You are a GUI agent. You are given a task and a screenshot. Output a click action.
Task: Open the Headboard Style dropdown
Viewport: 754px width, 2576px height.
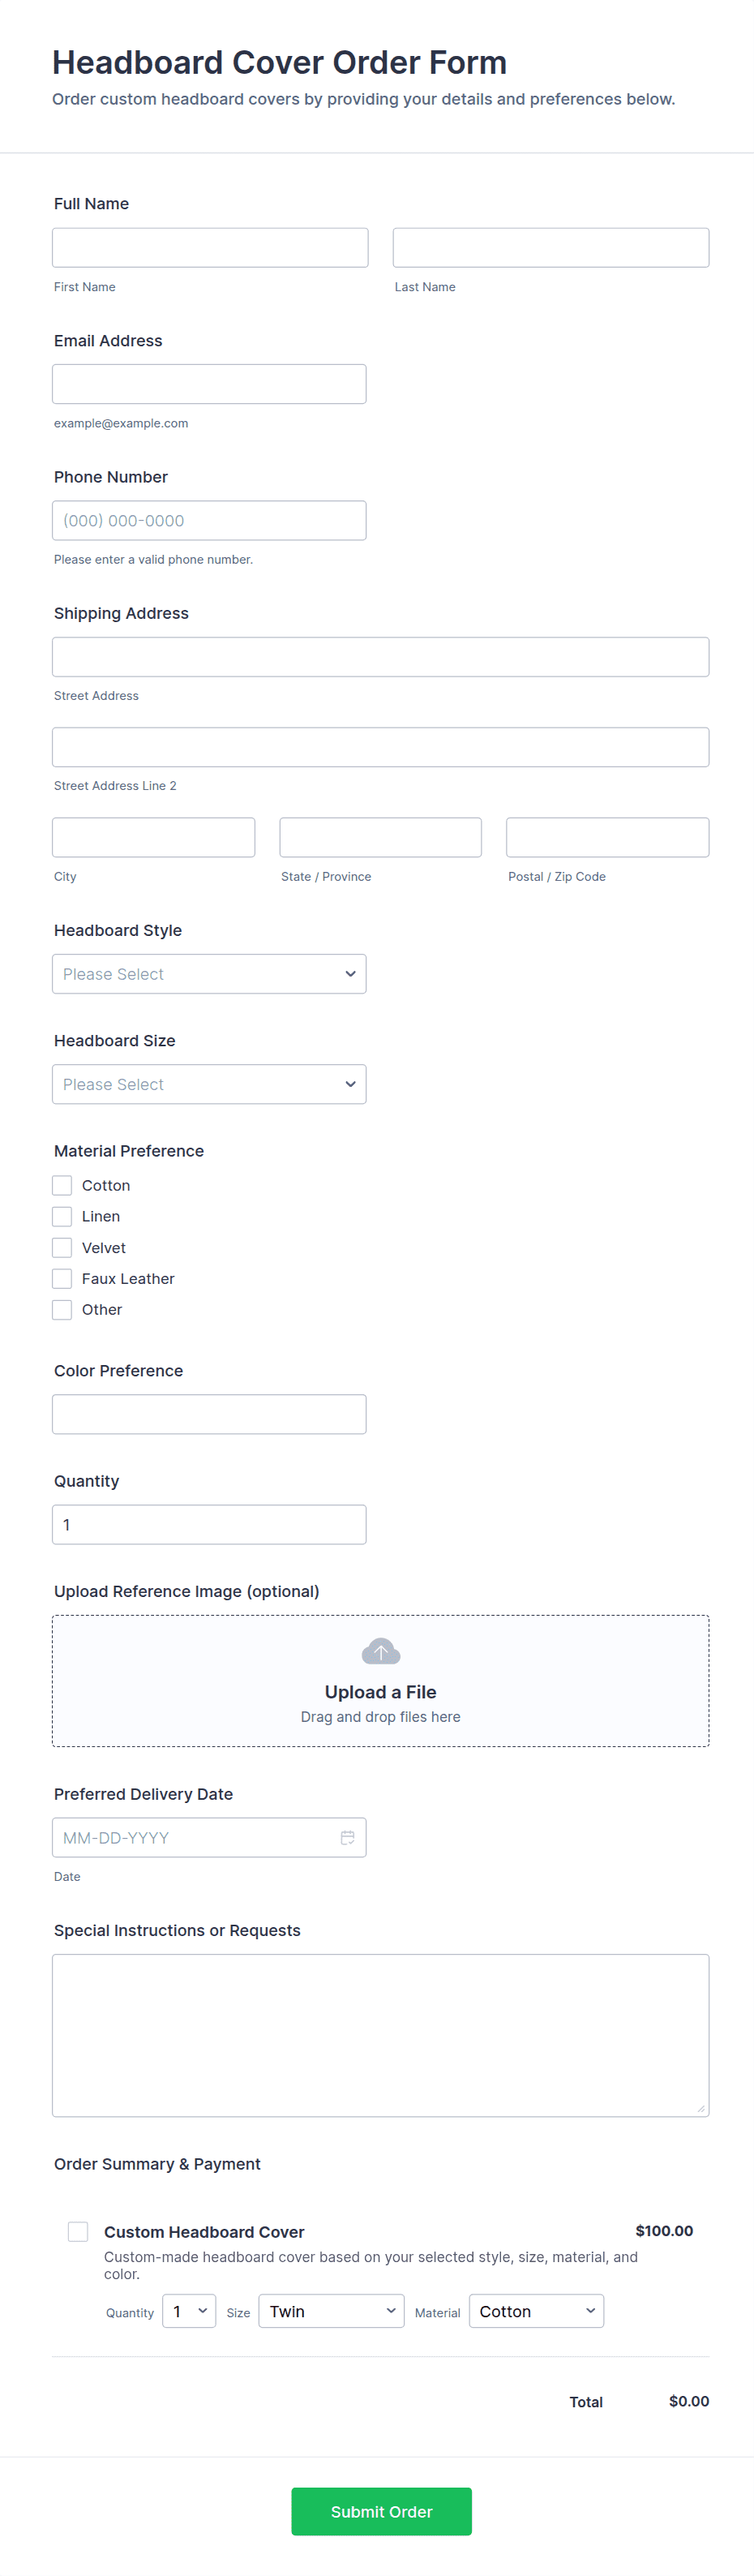[x=209, y=974]
